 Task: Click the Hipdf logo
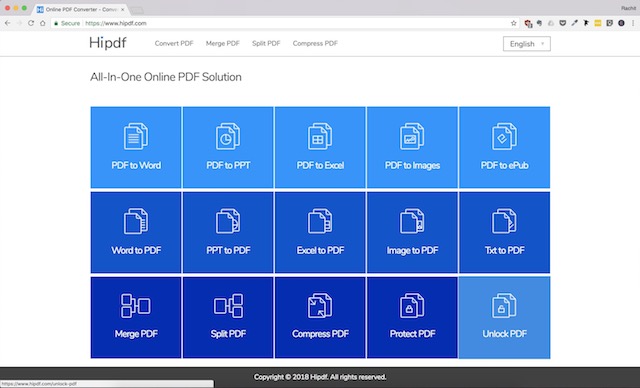coord(108,43)
